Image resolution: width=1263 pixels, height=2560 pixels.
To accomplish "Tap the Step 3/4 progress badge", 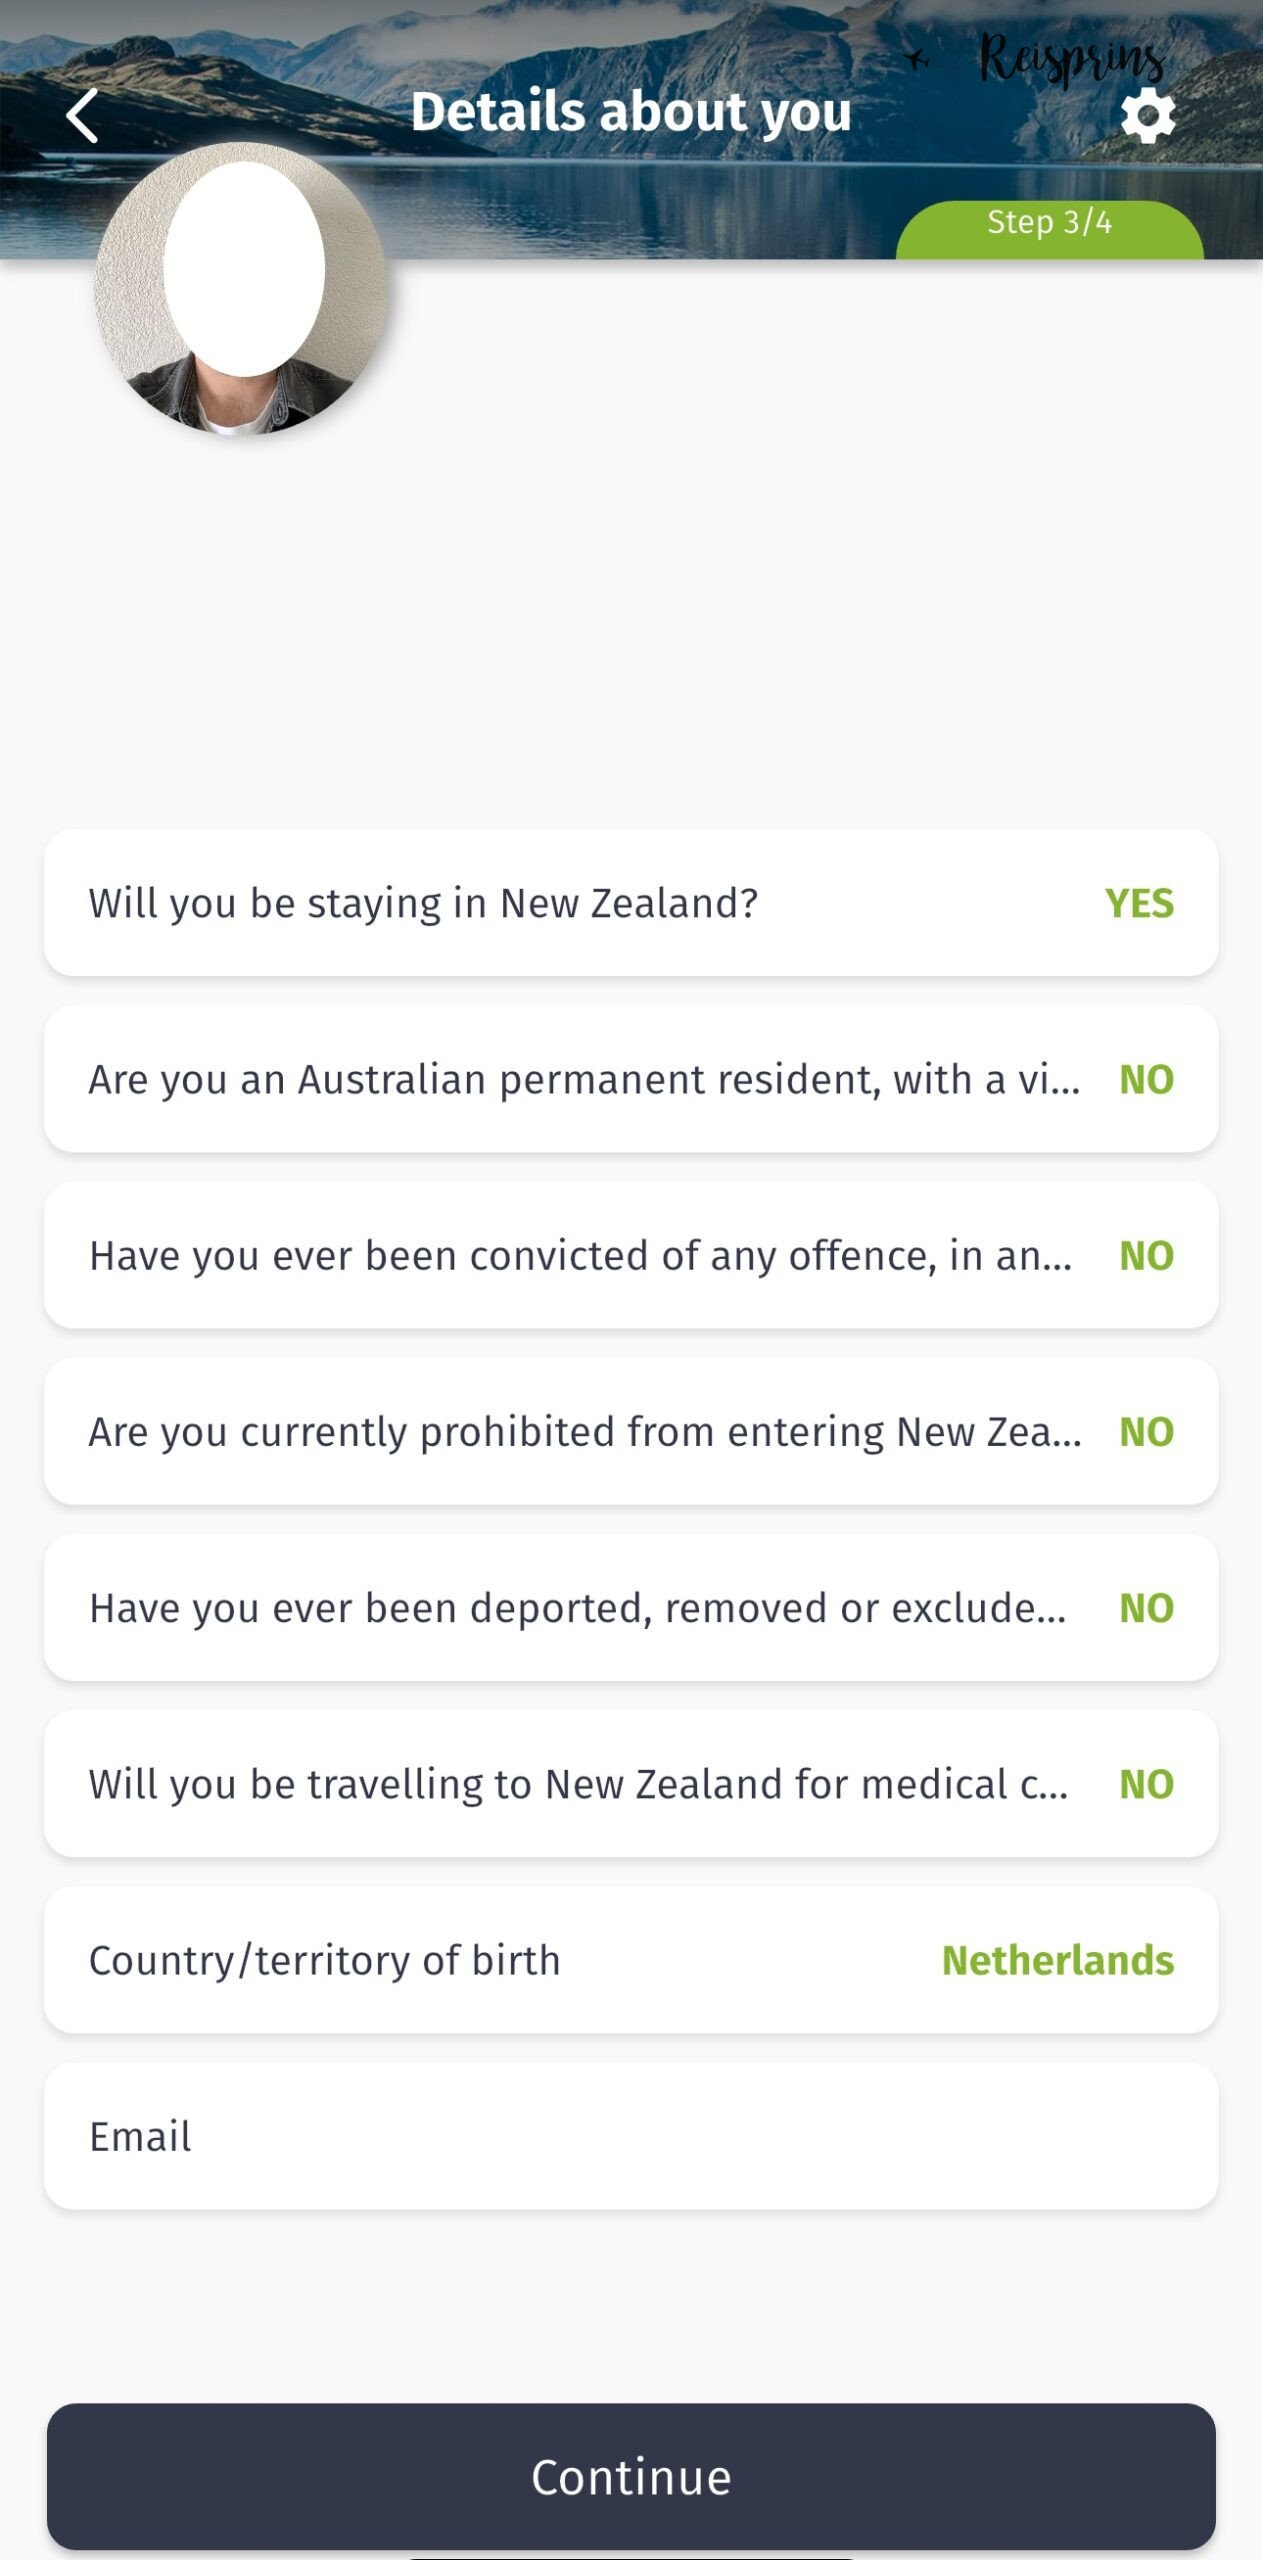I will coord(1049,224).
